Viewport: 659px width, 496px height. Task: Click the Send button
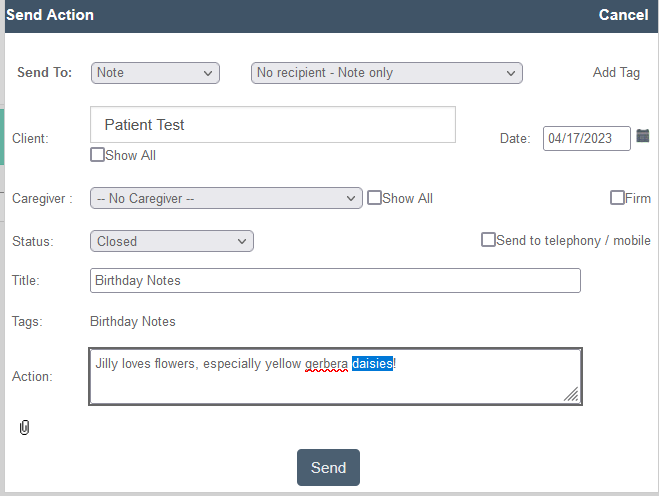328,467
